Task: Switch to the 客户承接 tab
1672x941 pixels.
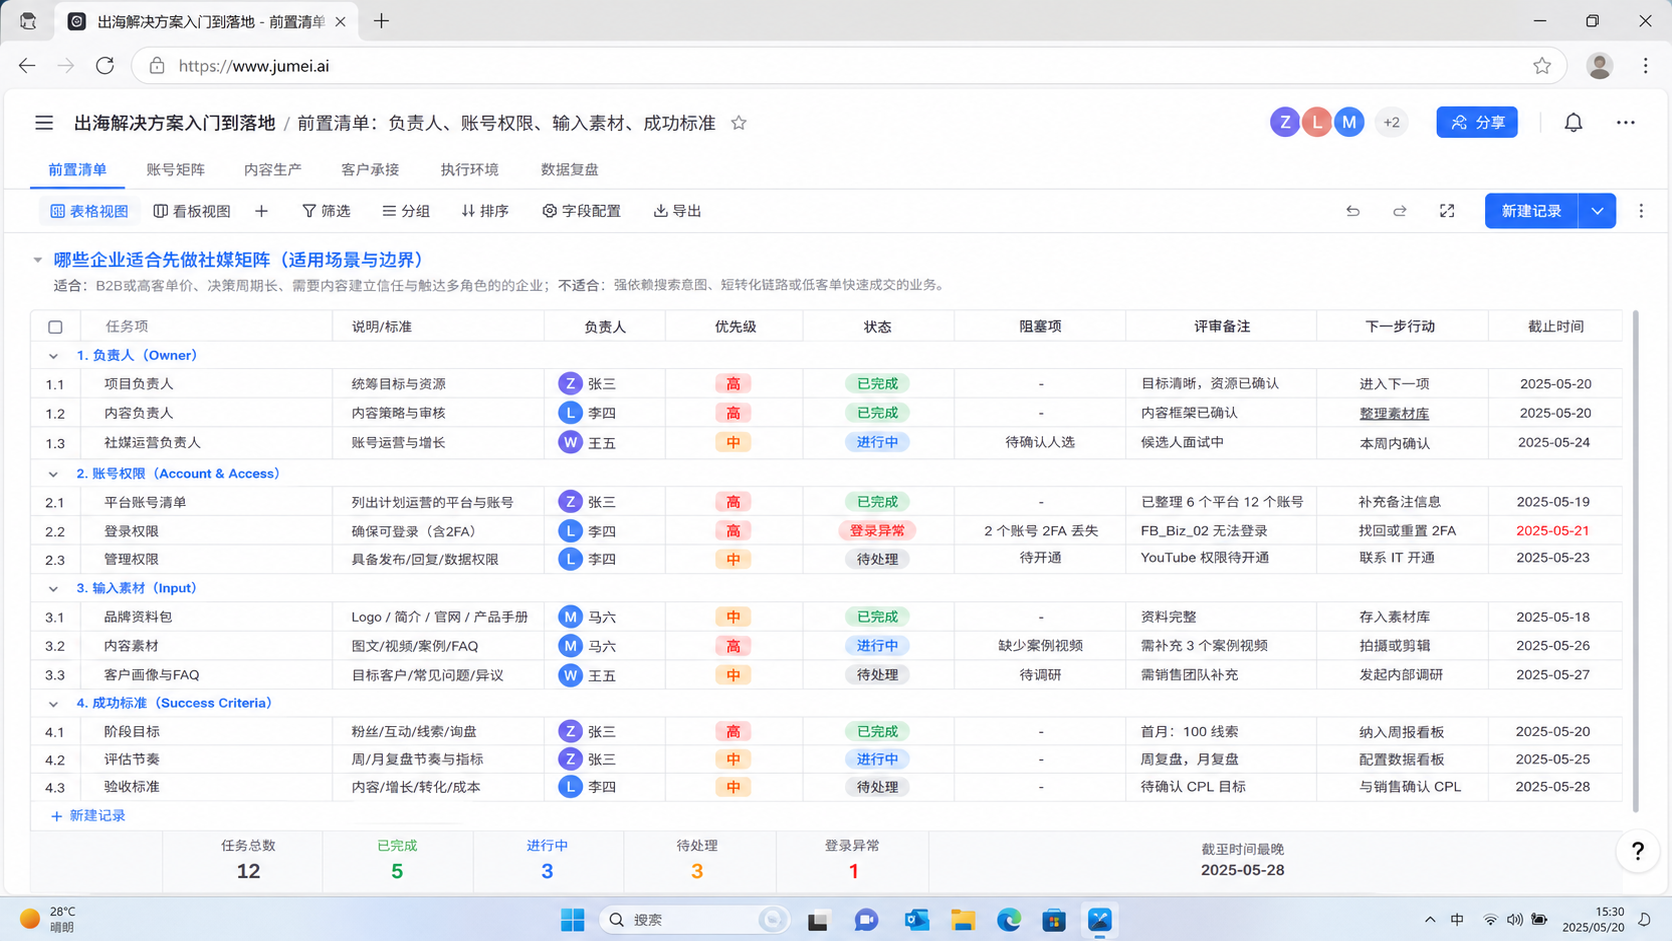Action: click(x=370, y=170)
